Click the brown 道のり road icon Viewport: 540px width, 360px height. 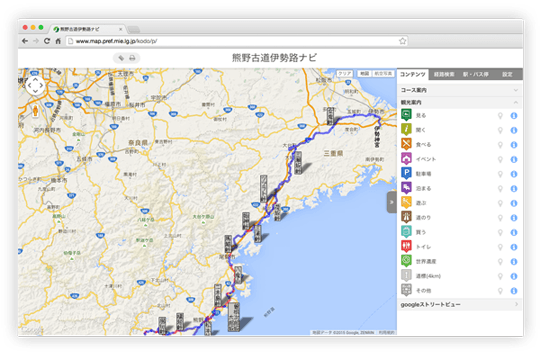406,217
